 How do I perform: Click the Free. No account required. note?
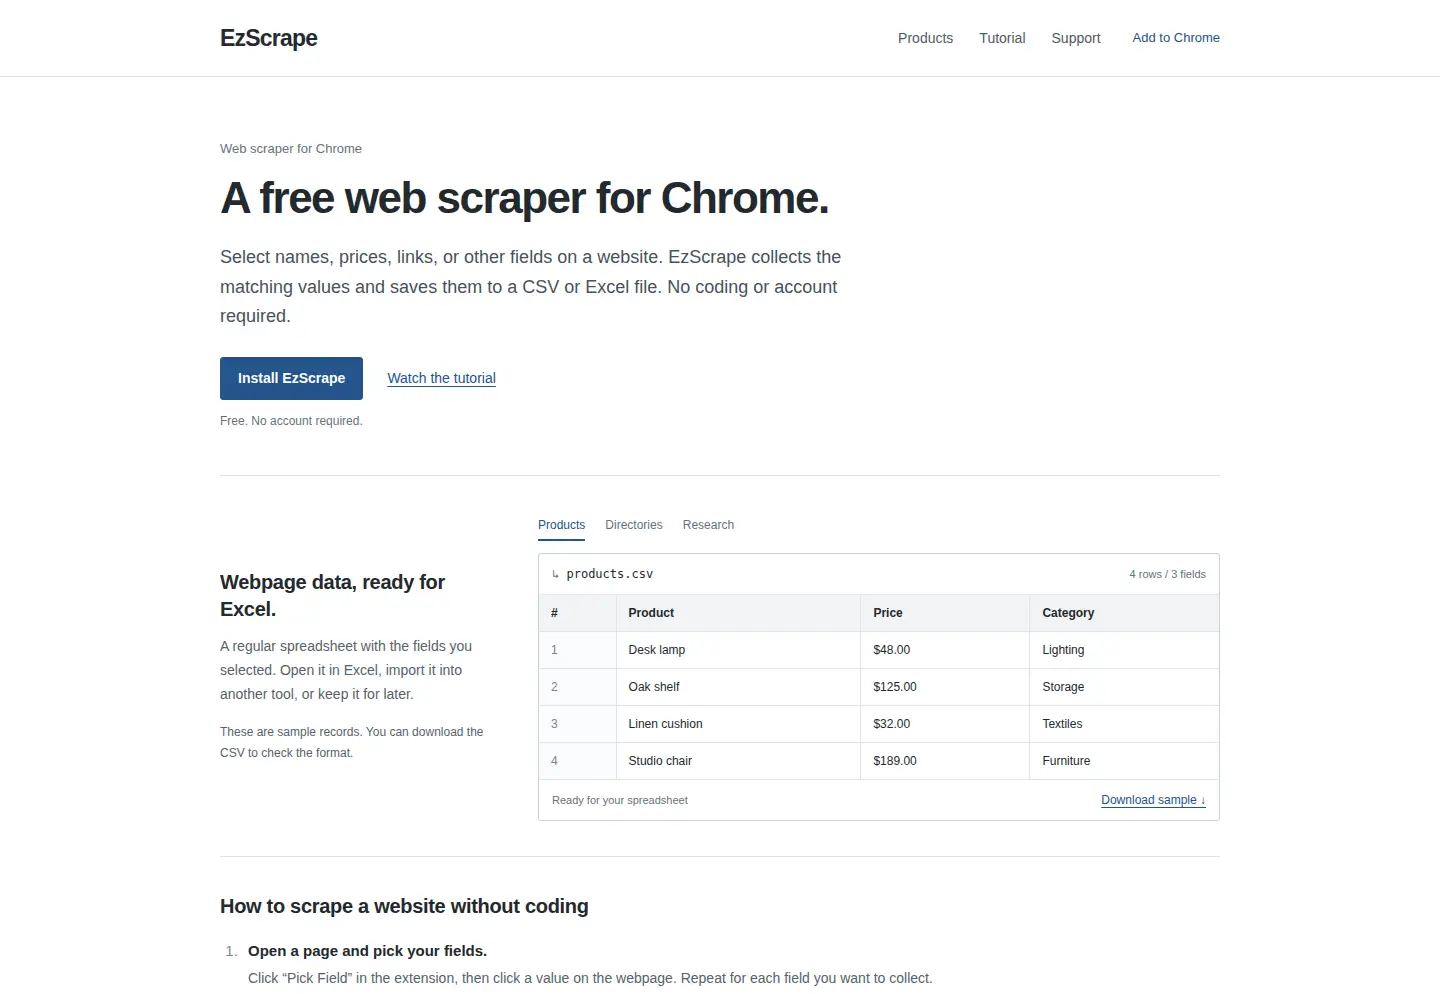click(x=291, y=421)
